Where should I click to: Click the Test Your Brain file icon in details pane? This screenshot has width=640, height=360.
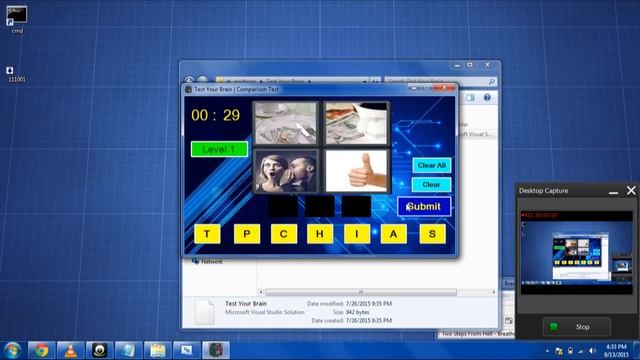204,312
